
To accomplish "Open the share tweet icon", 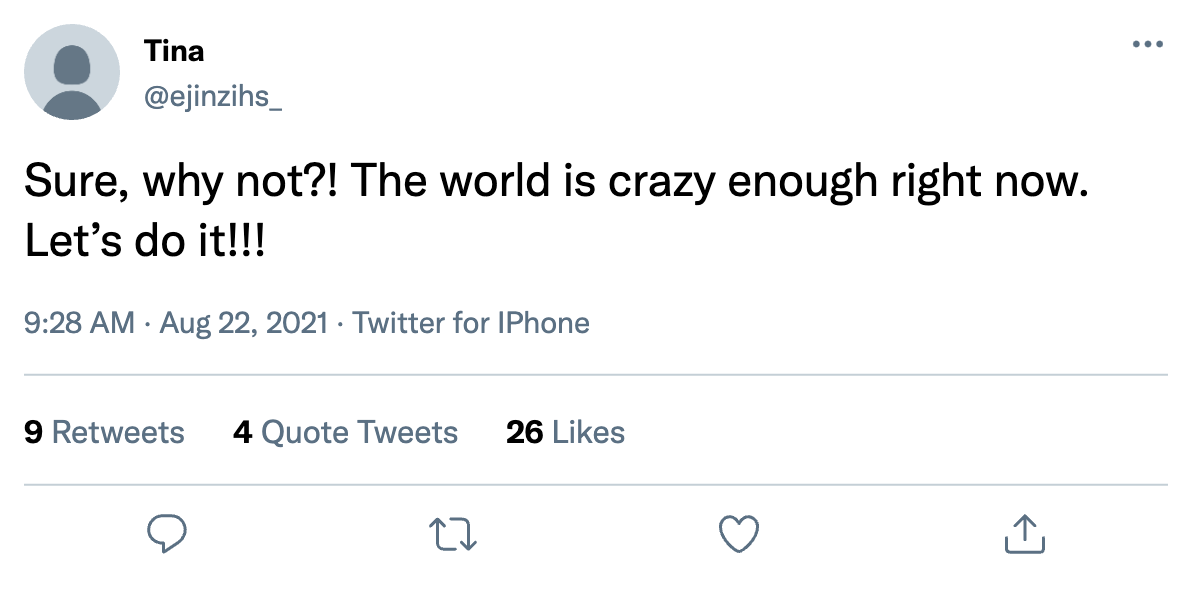I will 1024,533.
